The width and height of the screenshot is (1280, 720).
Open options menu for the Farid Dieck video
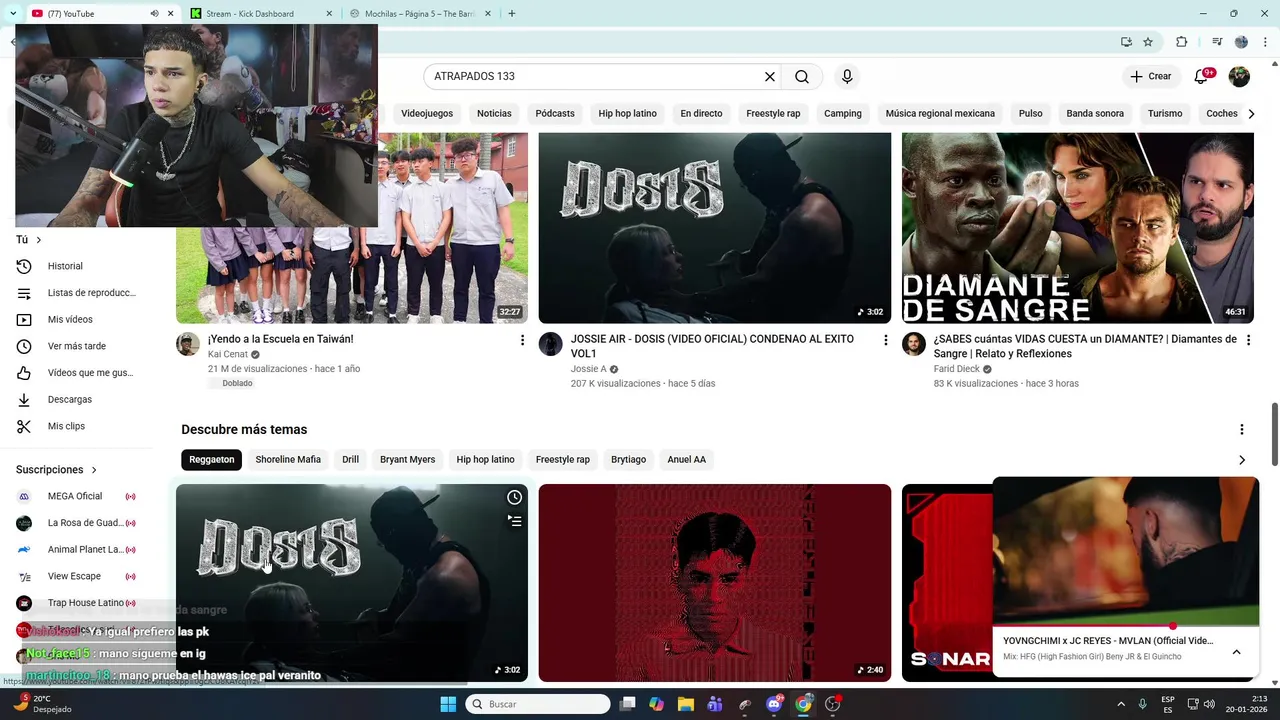point(1248,341)
